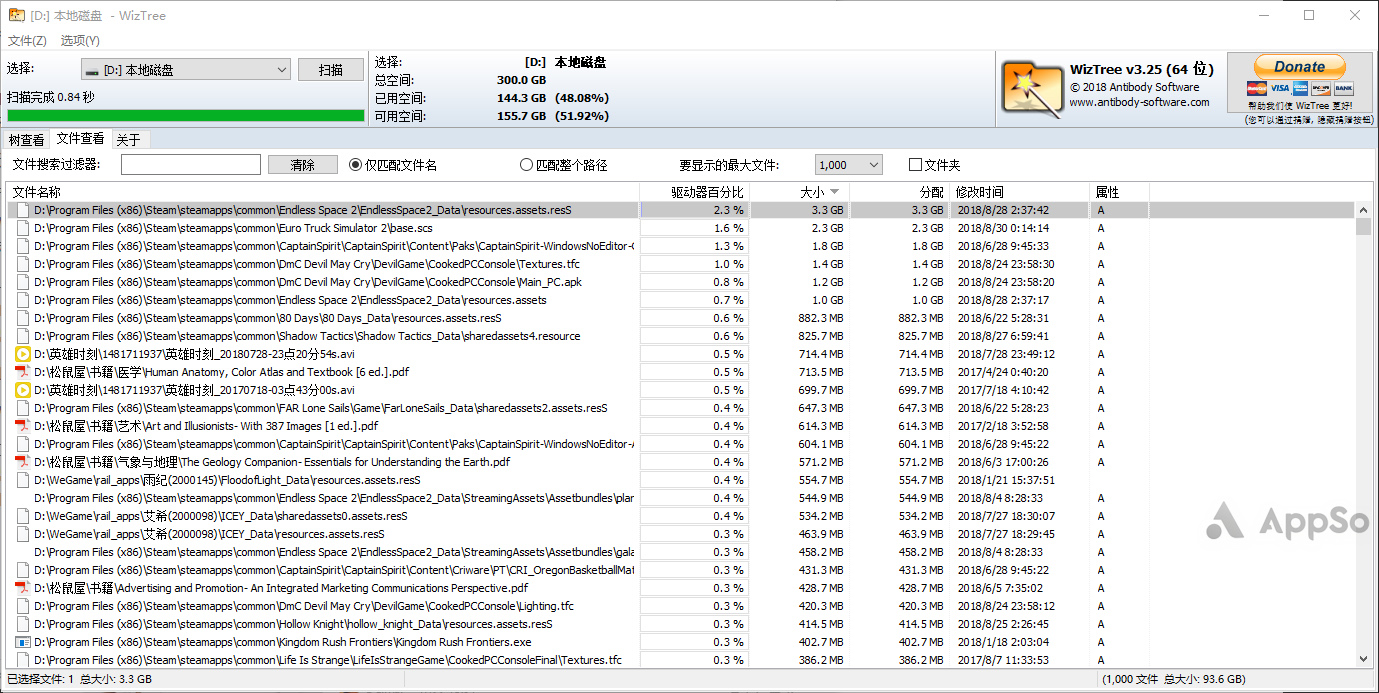Viewport: 1379px width, 693px height.
Task: Switch to the 文件查看 tab
Action: pos(80,138)
